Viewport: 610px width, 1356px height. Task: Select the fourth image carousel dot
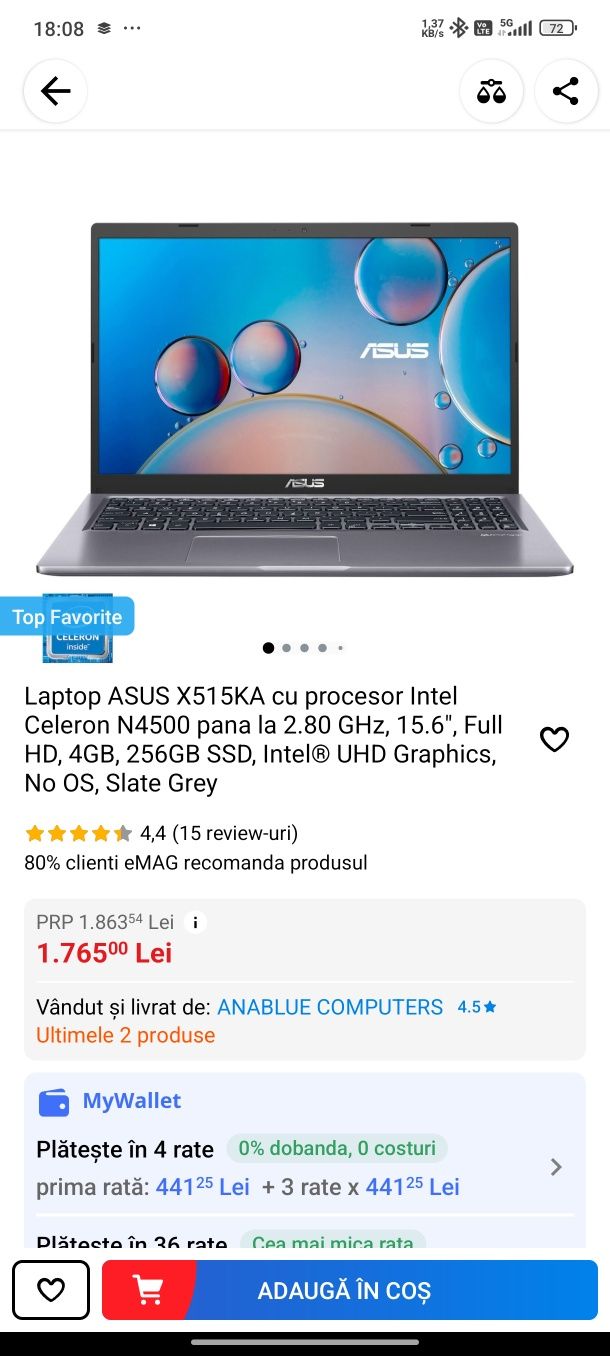322,648
